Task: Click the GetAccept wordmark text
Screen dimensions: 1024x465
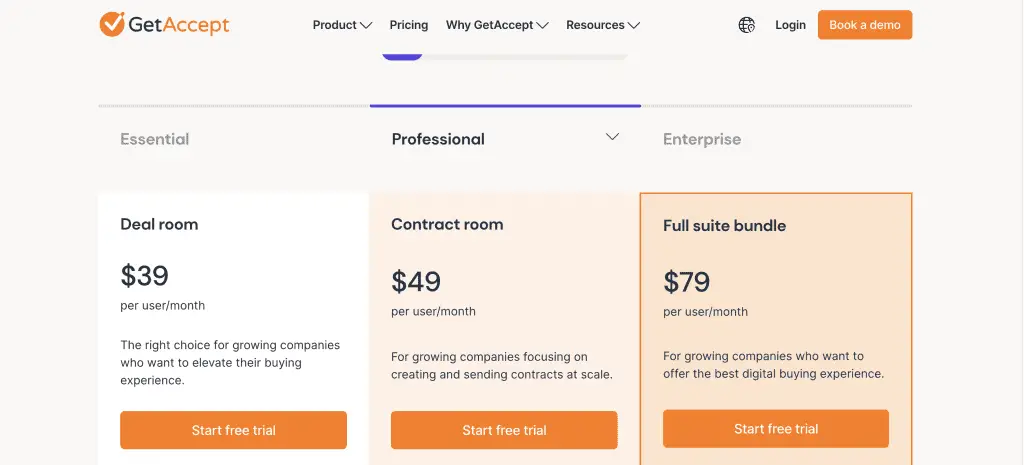Action: [179, 25]
